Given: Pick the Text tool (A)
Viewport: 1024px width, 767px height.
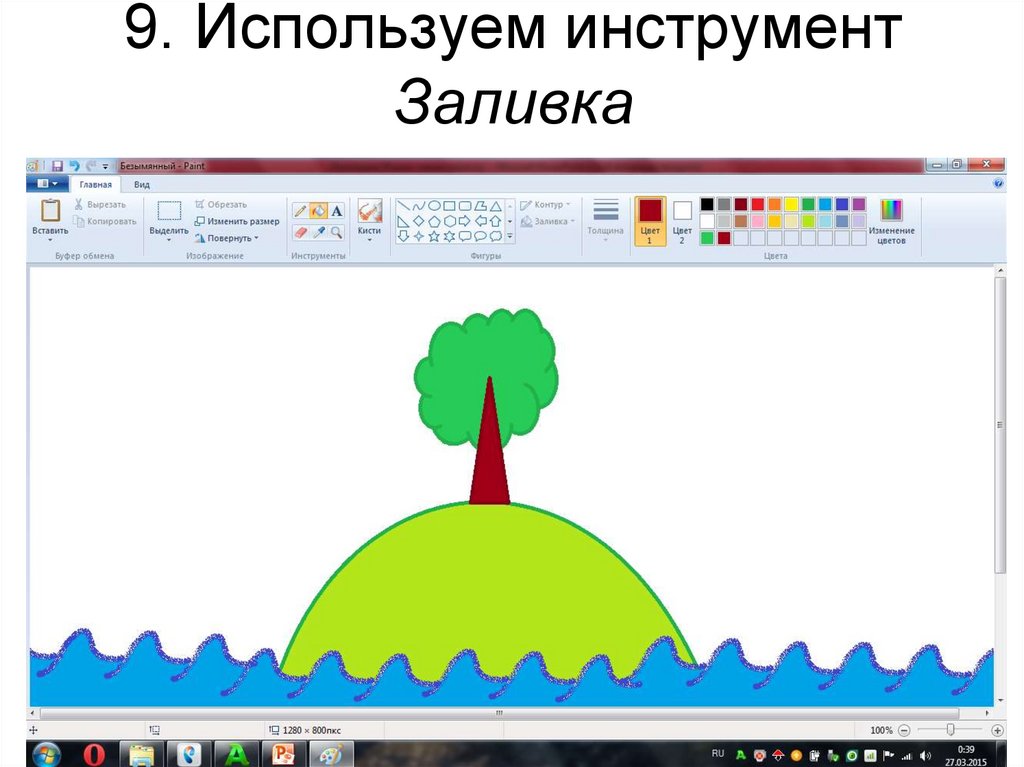Looking at the screenshot, I should tap(335, 211).
